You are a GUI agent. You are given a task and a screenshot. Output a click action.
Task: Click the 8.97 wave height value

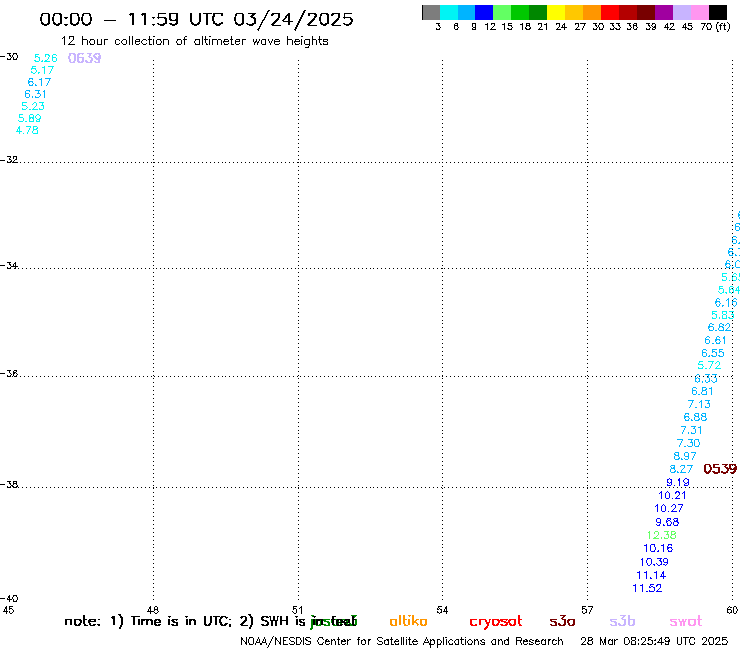pyautogui.click(x=685, y=456)
